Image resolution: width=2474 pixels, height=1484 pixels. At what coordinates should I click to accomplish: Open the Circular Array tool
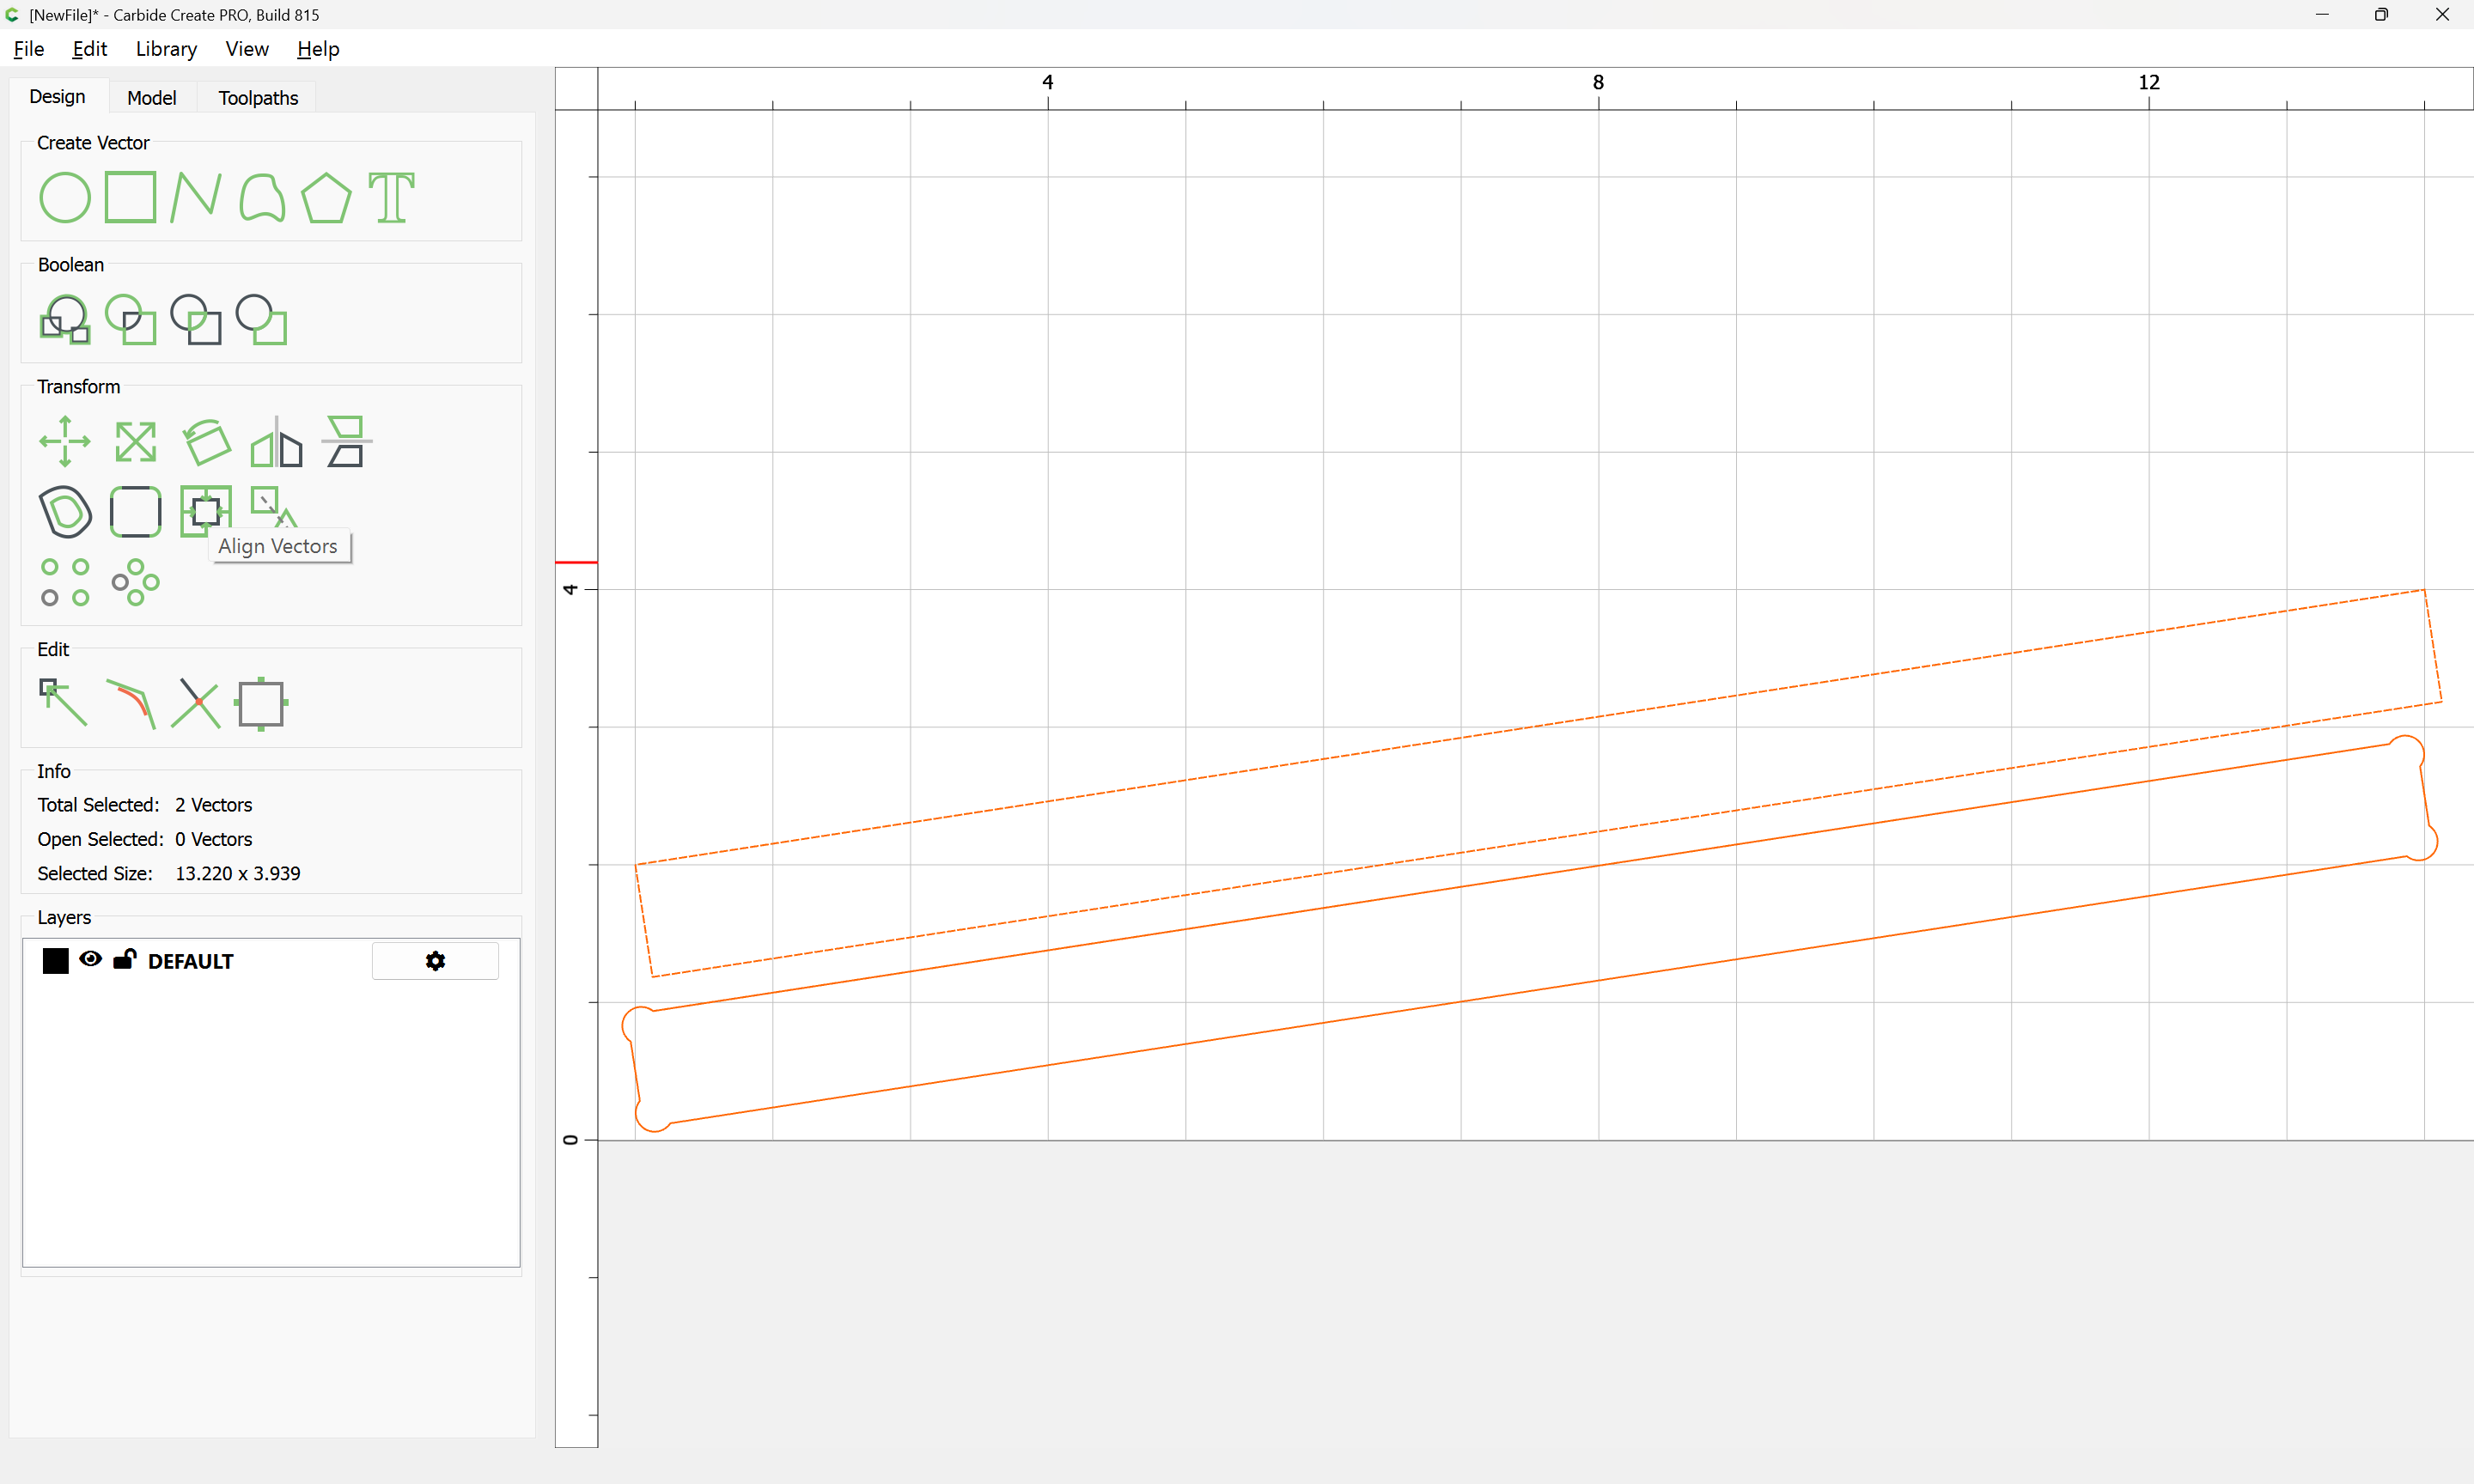click(135, 582)
